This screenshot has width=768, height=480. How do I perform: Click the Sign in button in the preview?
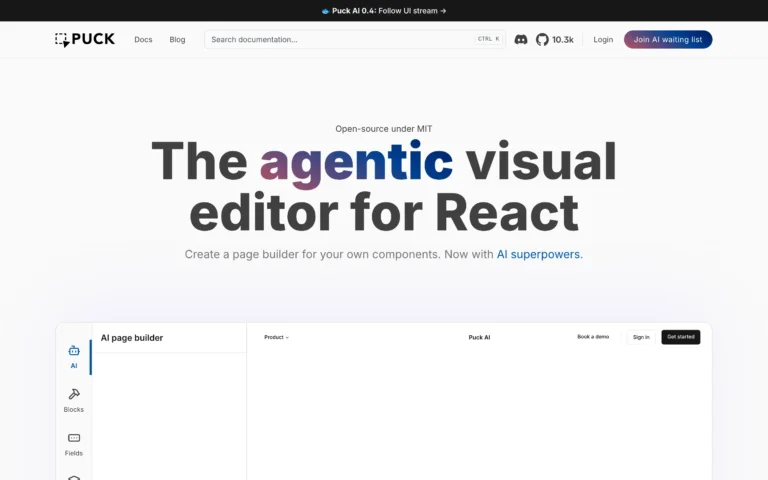pyautogui.click(x=641, y=337)
